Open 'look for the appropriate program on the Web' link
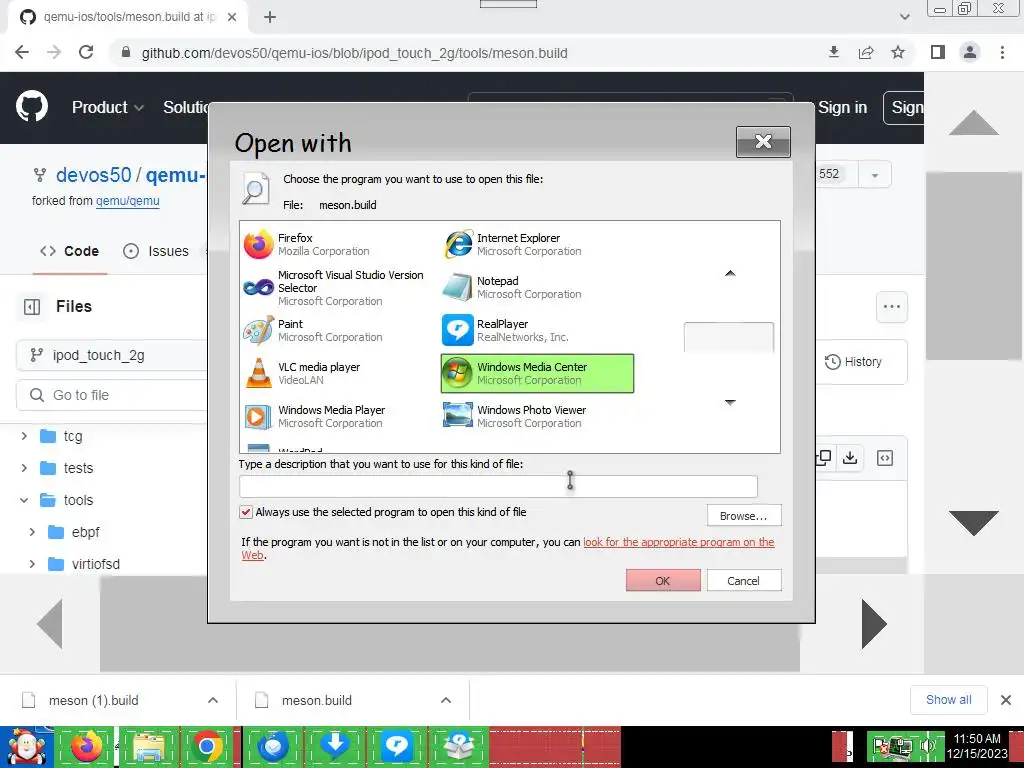Screen dimensions: 1024x768 pyautogui.click(x=679, y=542)
